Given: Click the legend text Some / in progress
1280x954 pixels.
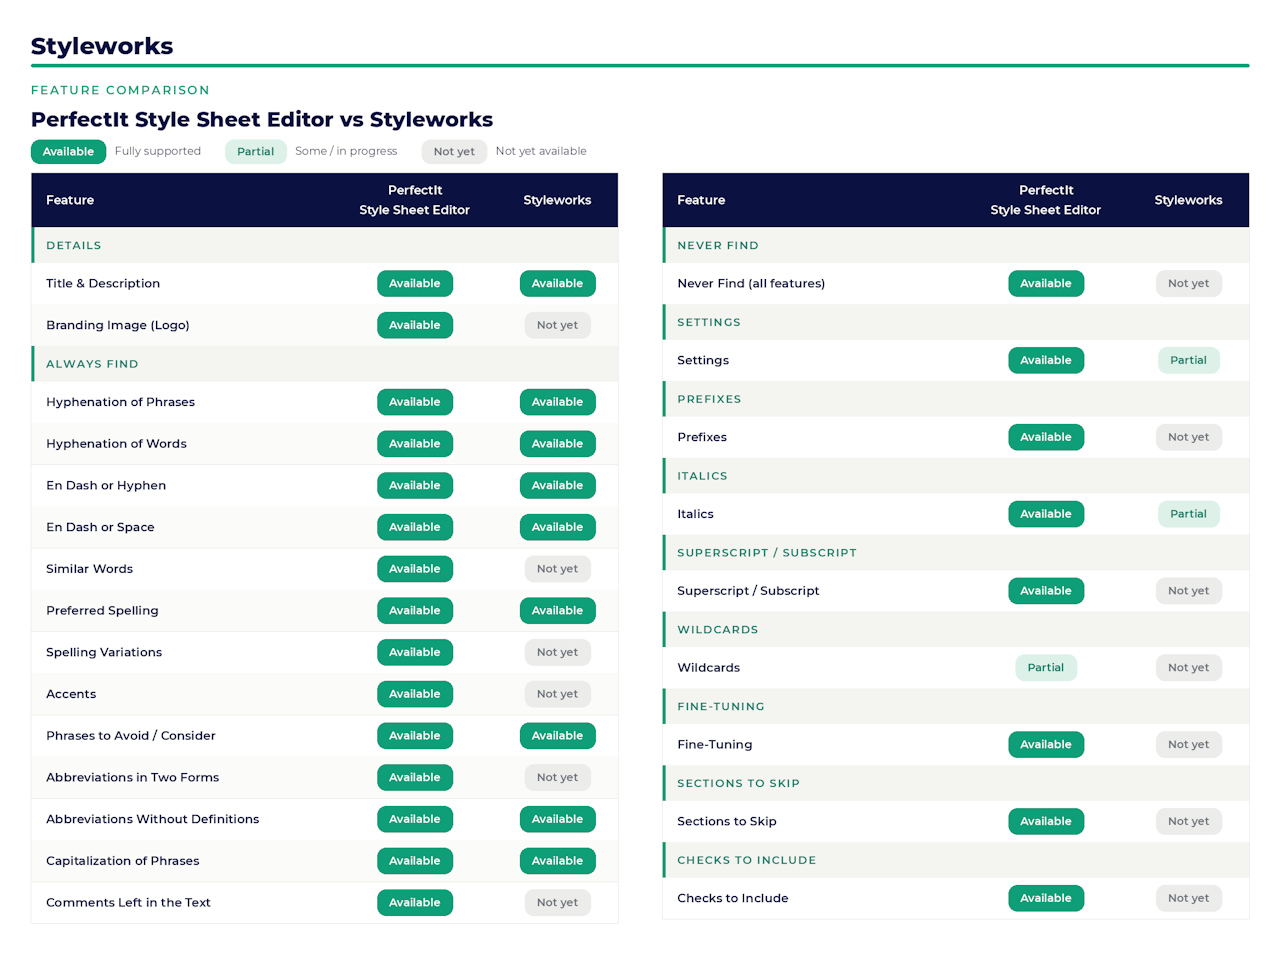Looking at the screenshot, I should coord(346,151).
